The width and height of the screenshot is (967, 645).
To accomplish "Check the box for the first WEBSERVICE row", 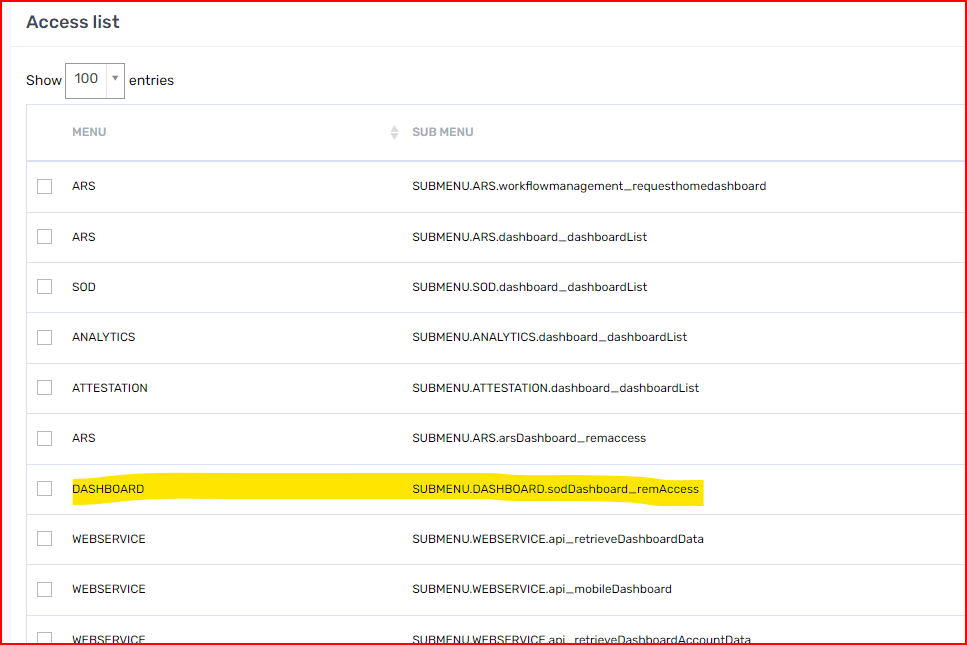I will pos(44,538).
